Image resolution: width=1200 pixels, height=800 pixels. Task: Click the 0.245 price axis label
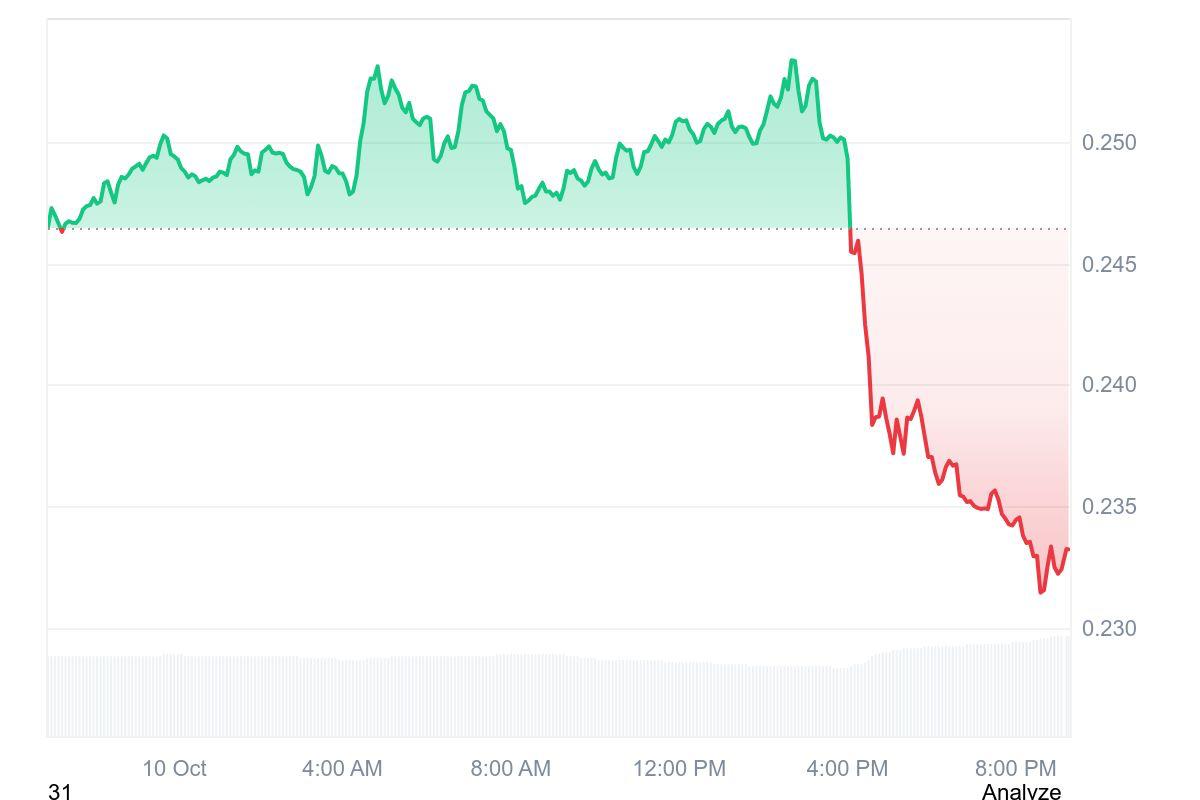click(1109, 265)
